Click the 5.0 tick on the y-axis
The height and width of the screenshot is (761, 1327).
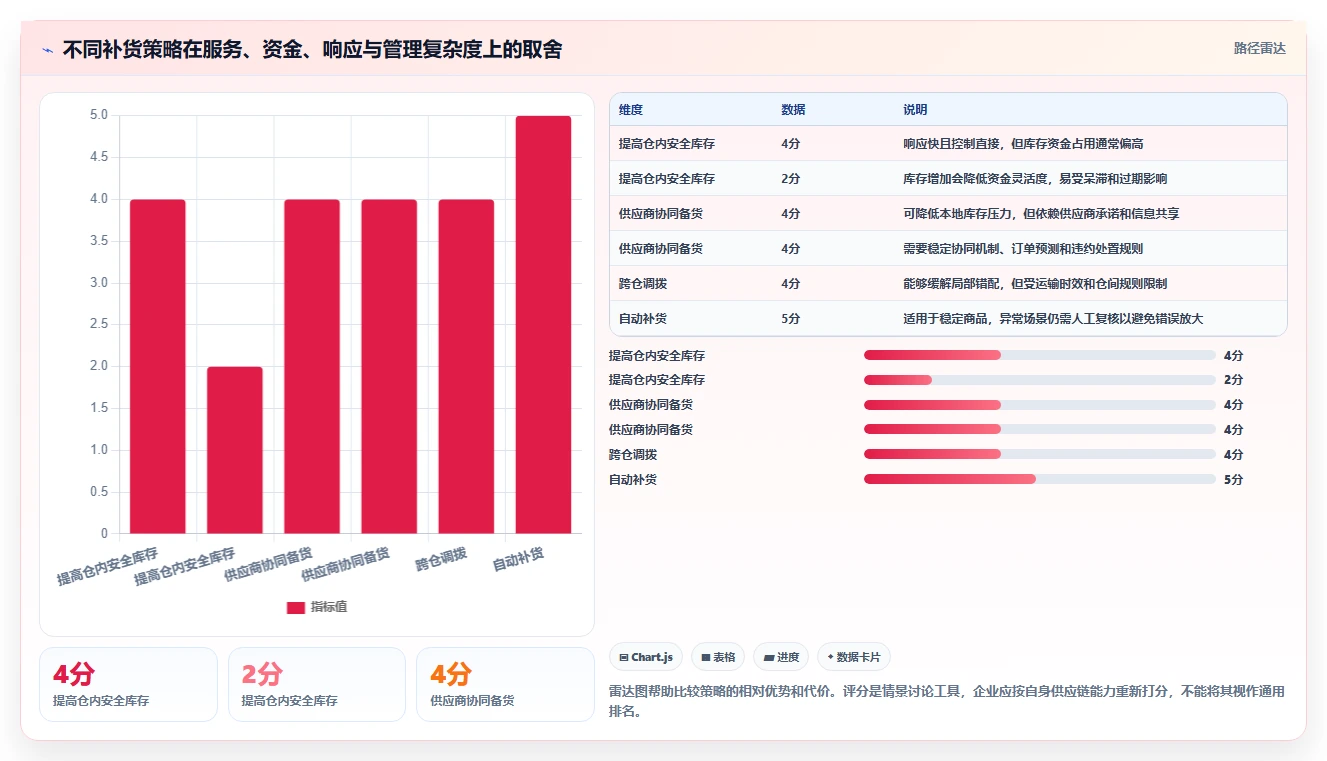[x=98, y=115]
